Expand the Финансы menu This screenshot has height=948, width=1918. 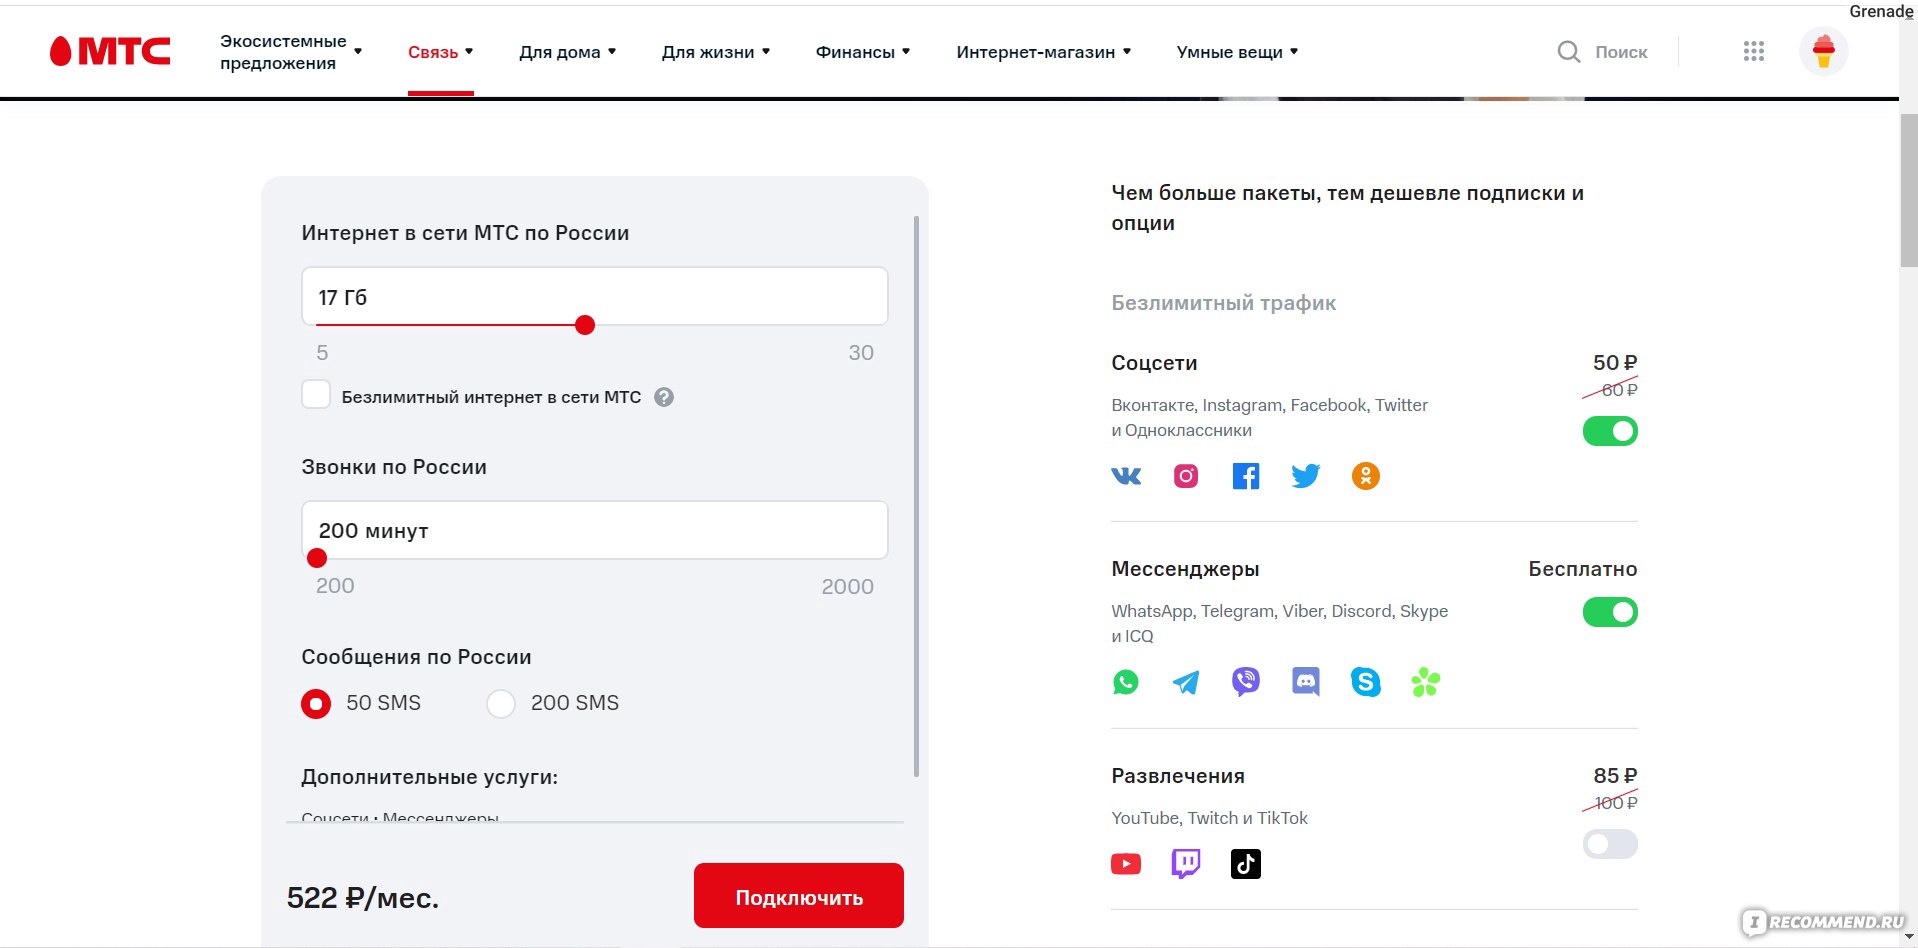[x=862, y=52]
